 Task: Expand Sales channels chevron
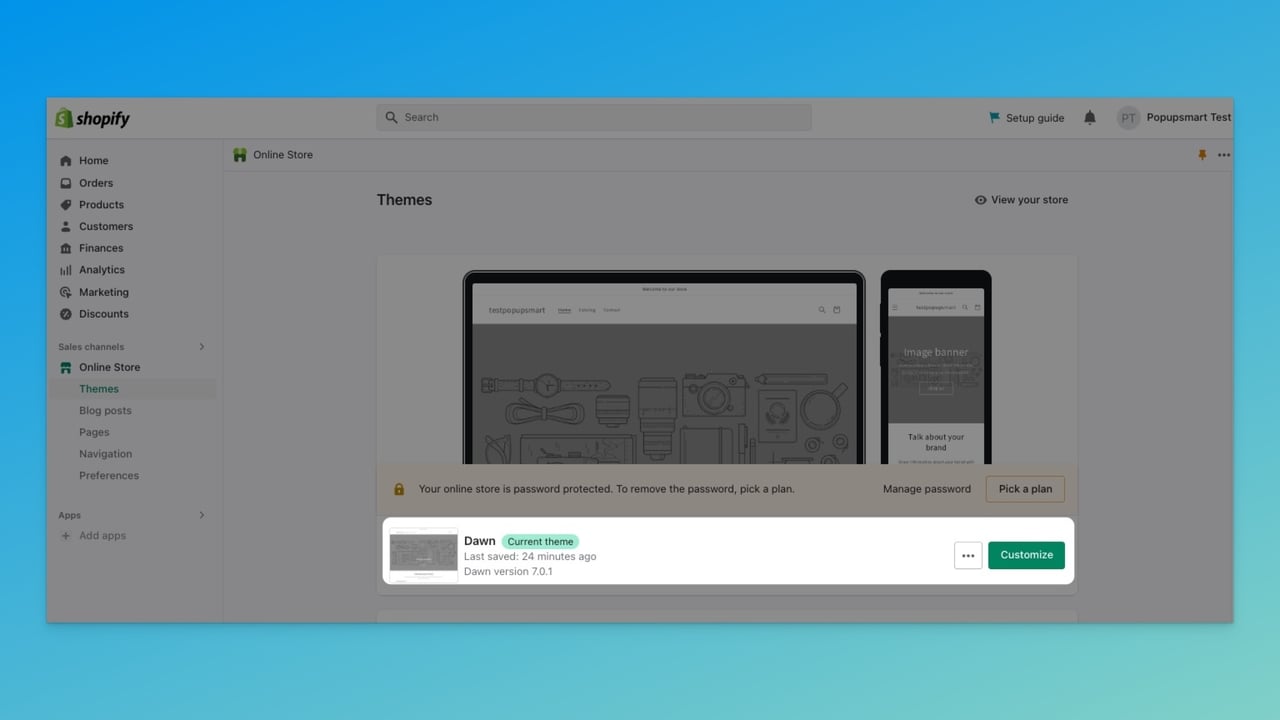tap(201, 347)
